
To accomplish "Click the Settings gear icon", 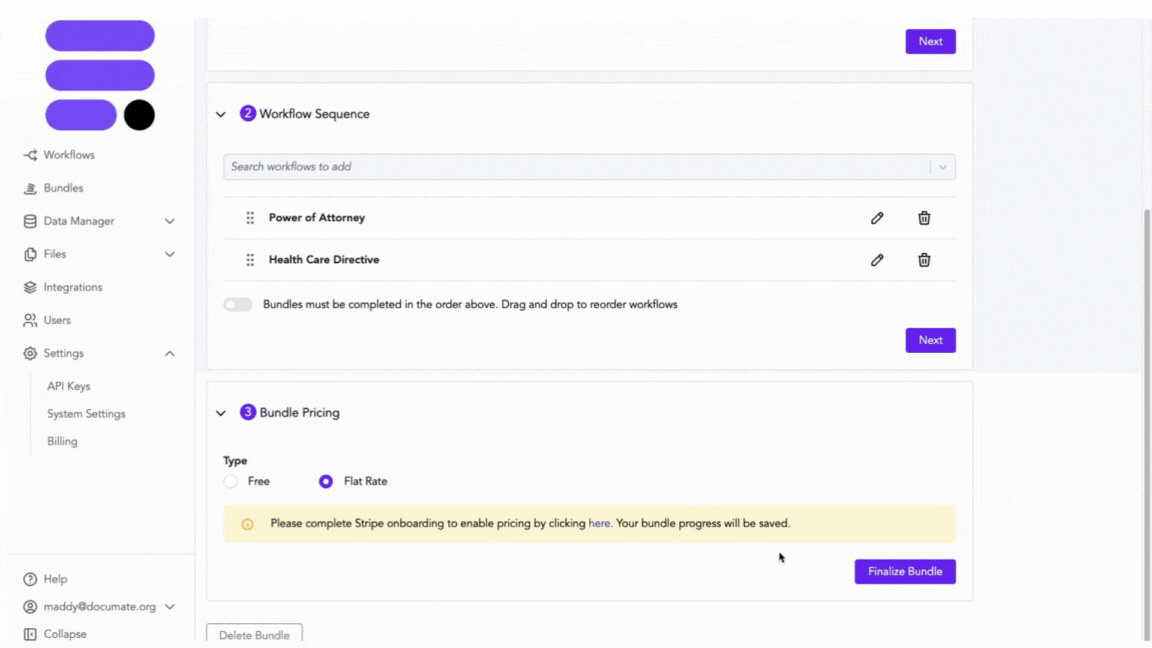I will 30,353.
